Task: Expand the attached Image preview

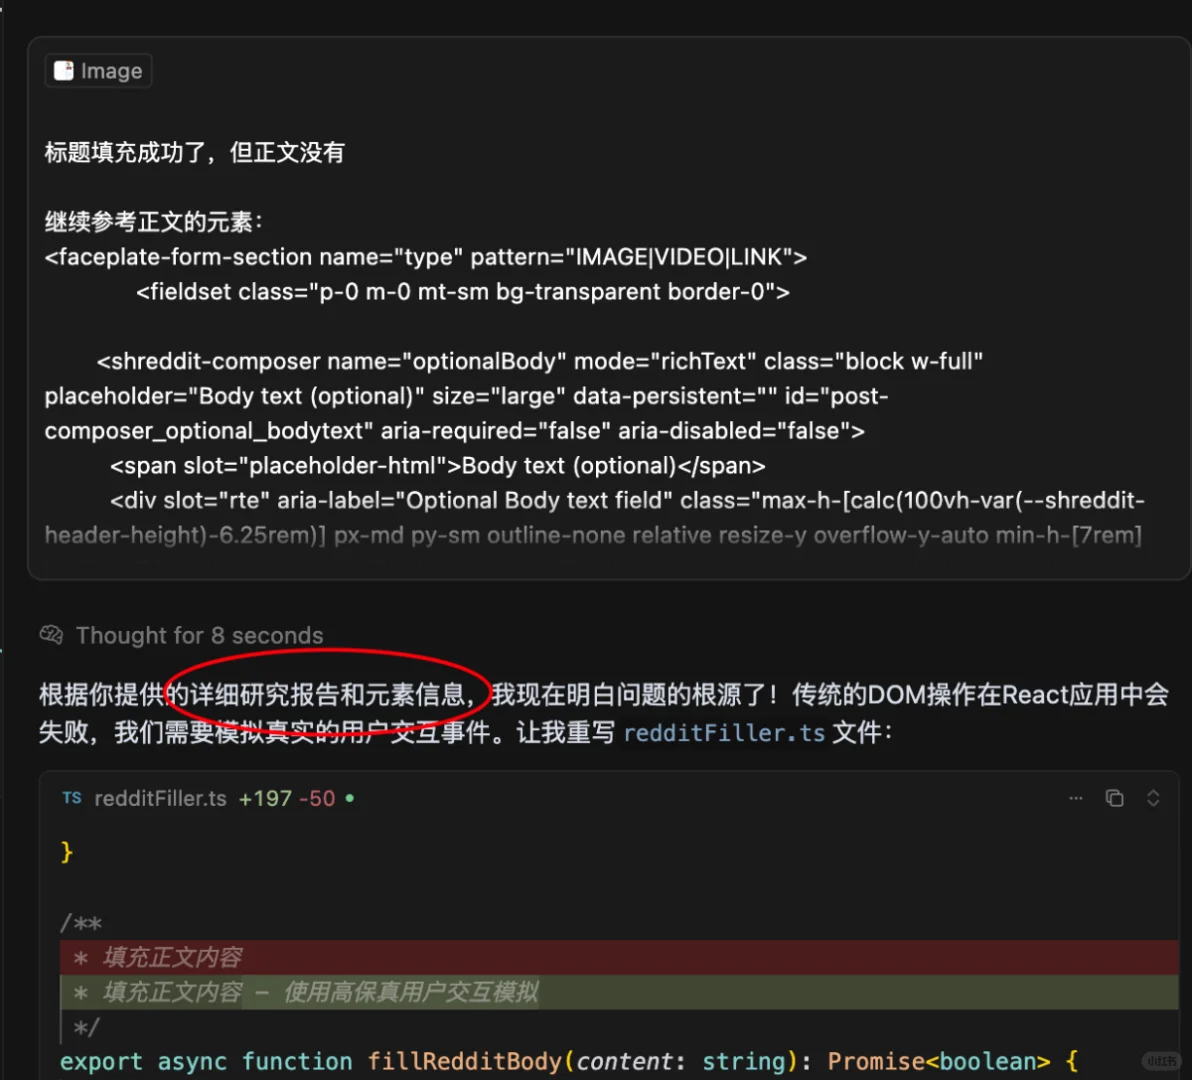Action: click(x=97, y=70)
